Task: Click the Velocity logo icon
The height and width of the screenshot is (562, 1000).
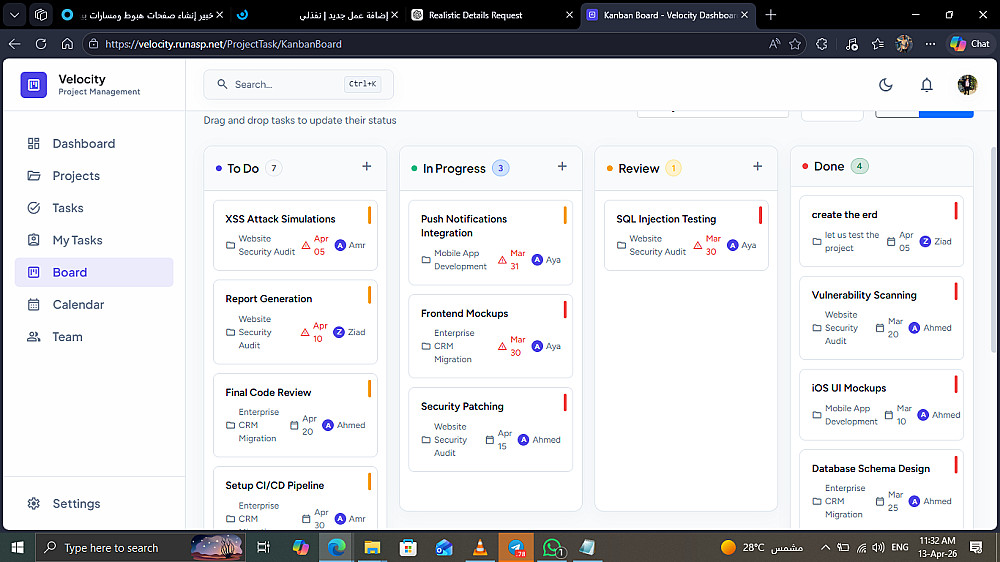Action: point(34,85)
